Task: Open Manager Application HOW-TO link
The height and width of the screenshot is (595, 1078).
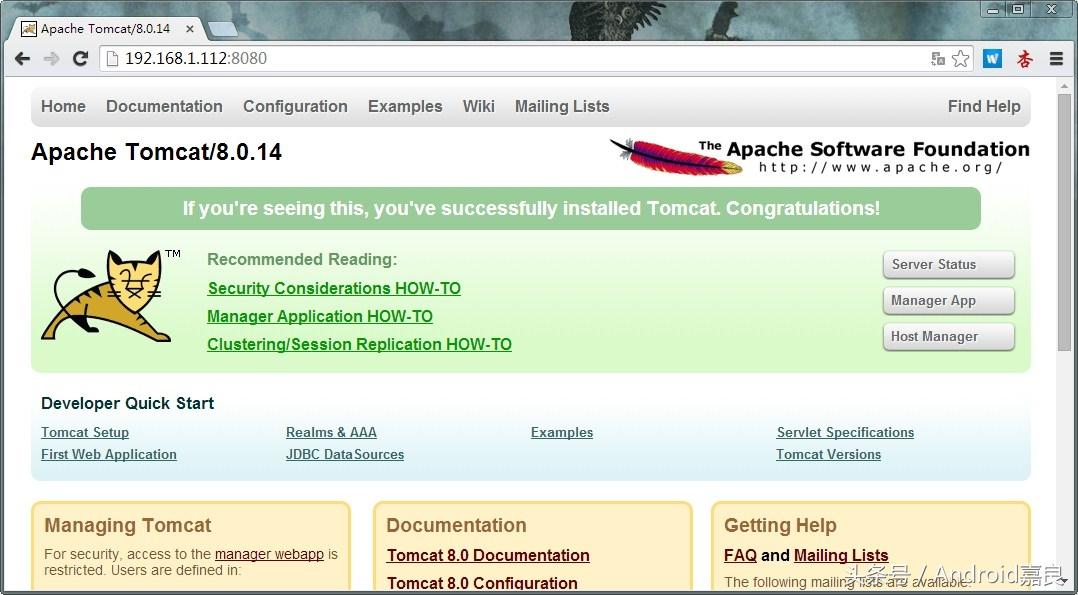Action: point(320,316)
